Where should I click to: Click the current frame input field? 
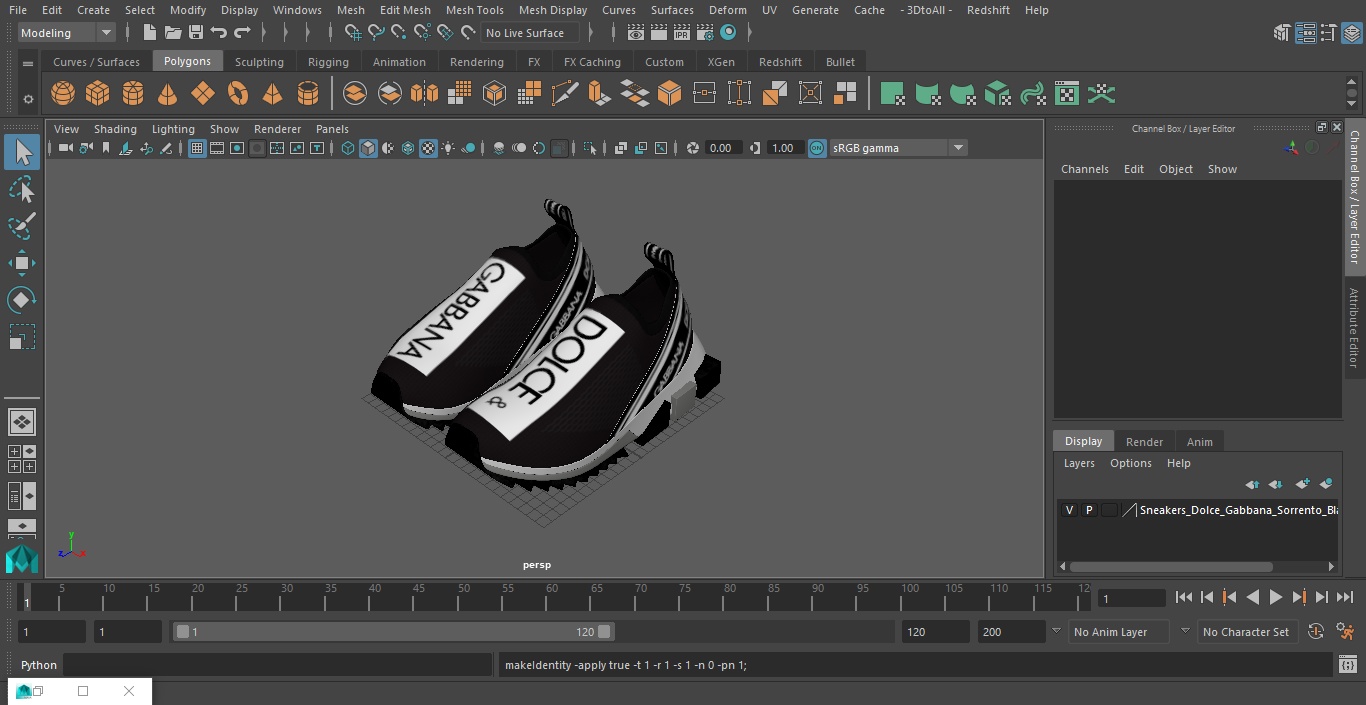click(x=1131, y=598)
